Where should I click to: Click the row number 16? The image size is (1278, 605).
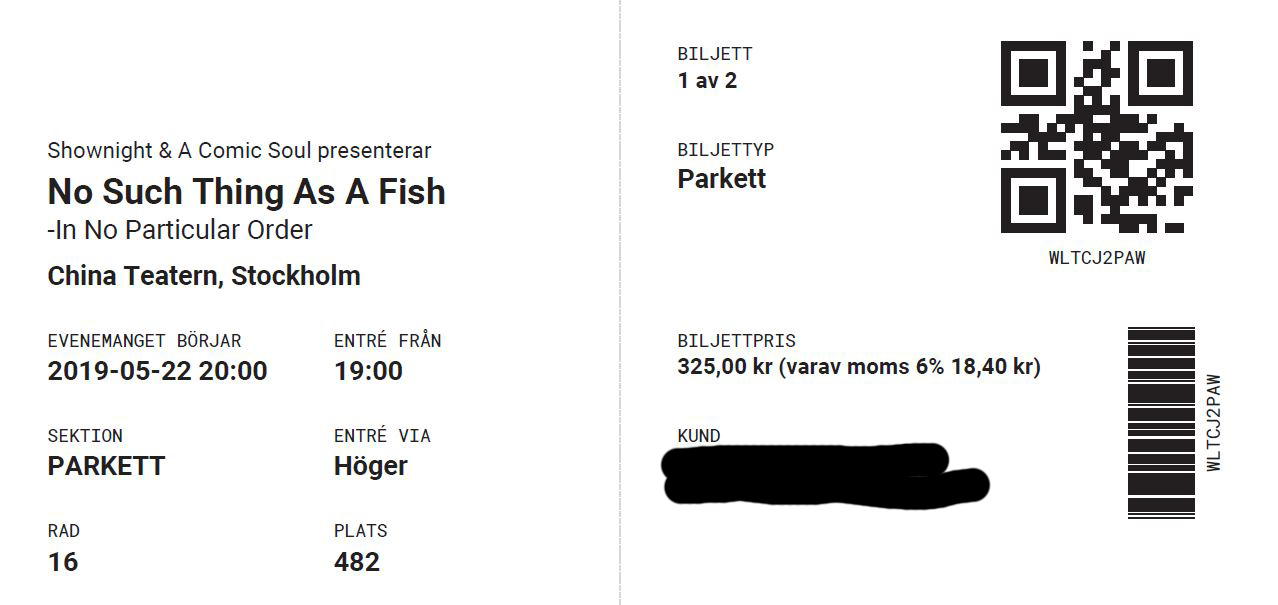[62, 562]
